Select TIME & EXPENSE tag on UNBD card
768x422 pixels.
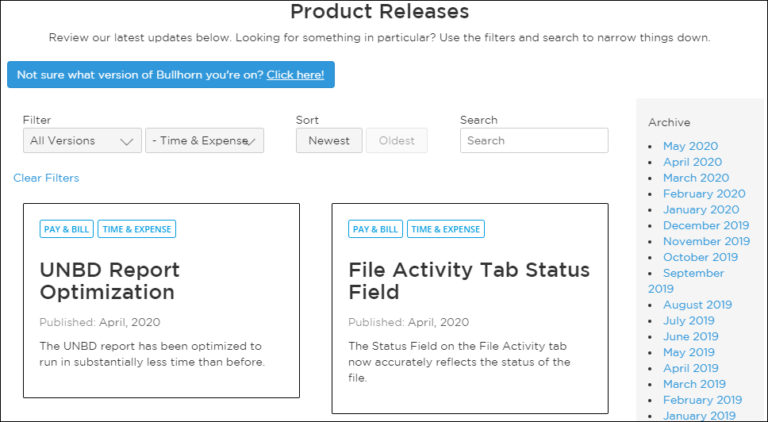(x=136, y=229)
